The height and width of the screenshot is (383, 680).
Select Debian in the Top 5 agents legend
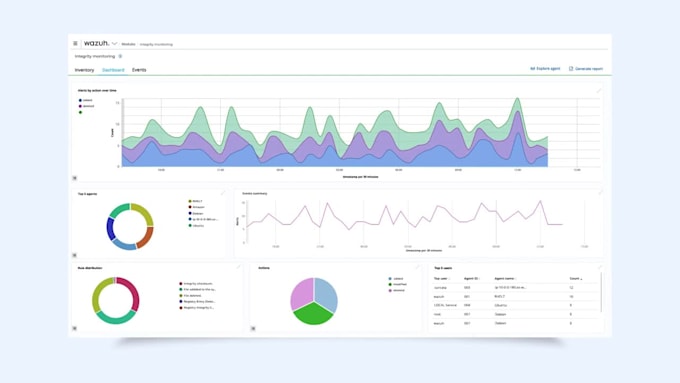pyautogui.click(x=196, y=213)
